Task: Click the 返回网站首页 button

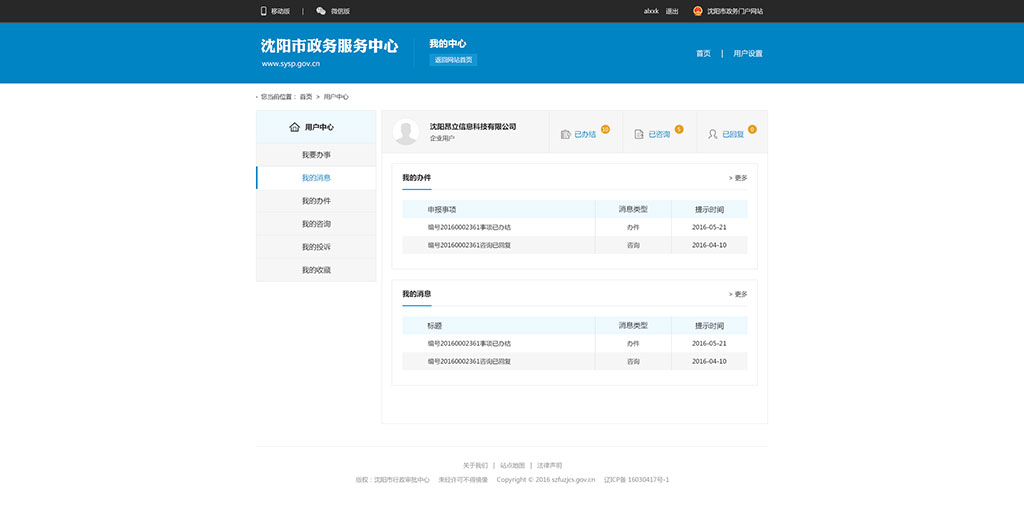Action: (453, 60)
